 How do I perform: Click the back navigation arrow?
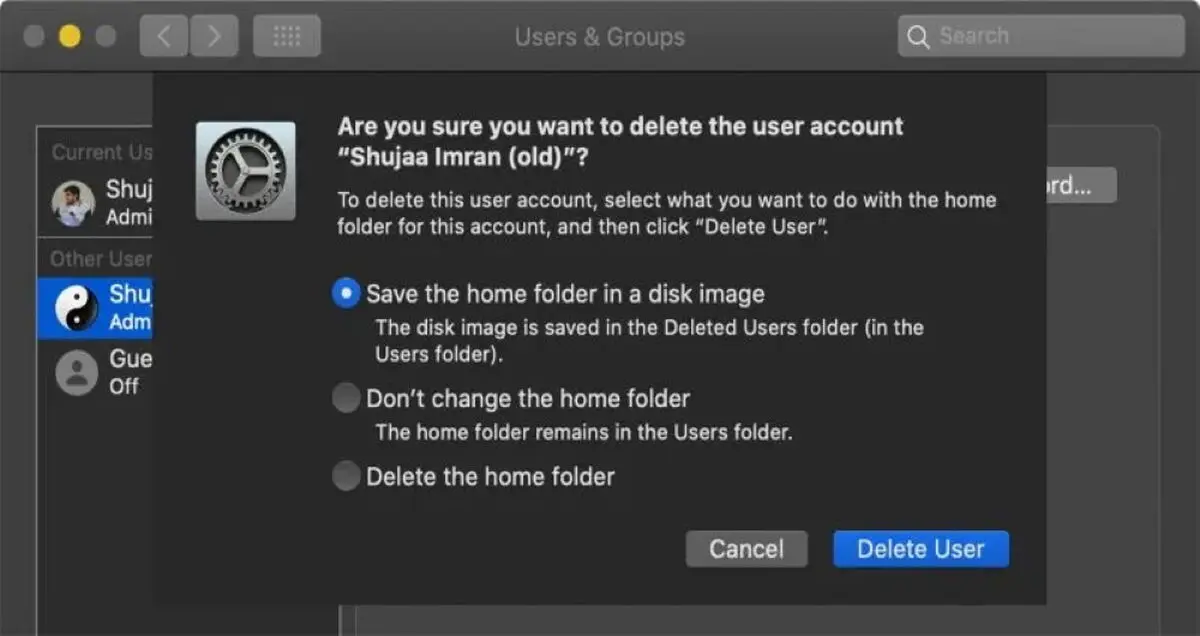[x=163, y=37]
